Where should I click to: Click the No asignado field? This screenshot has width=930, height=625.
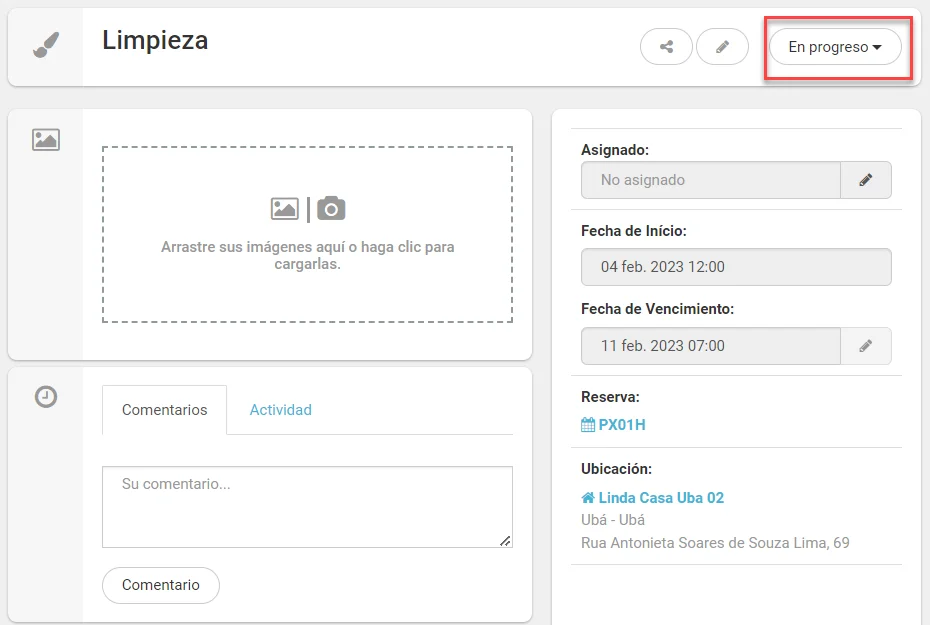711,180
